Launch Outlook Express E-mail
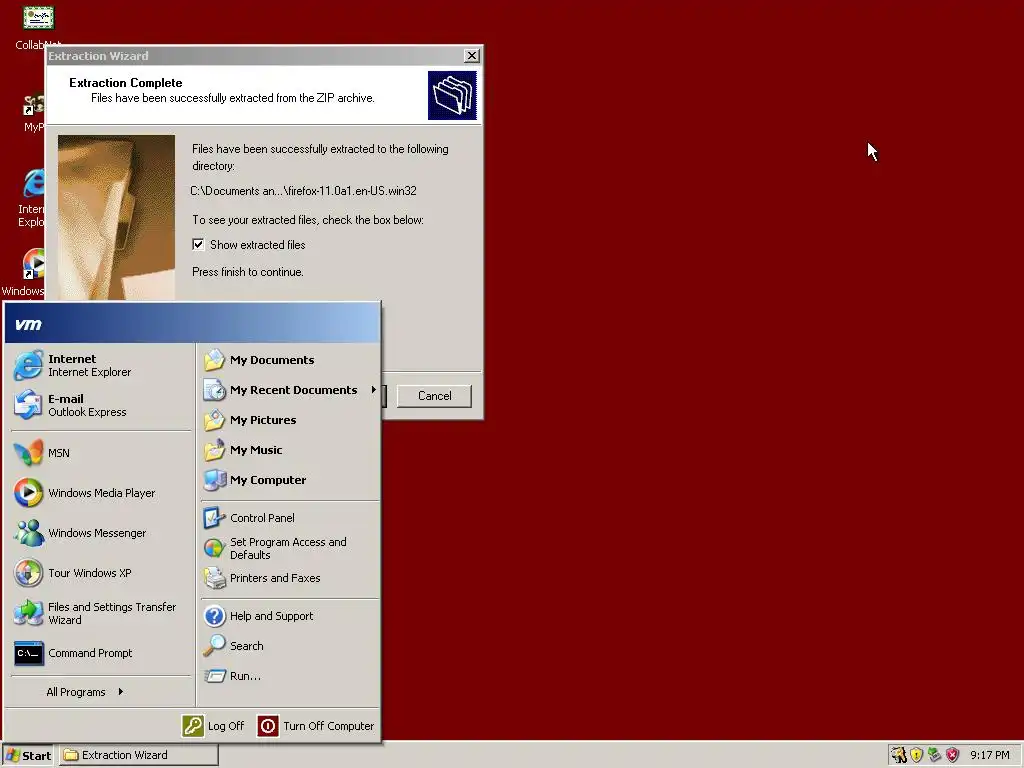The height and width of the screenshot is (768, 1024). pyautogui.click(x=100, y=405)
